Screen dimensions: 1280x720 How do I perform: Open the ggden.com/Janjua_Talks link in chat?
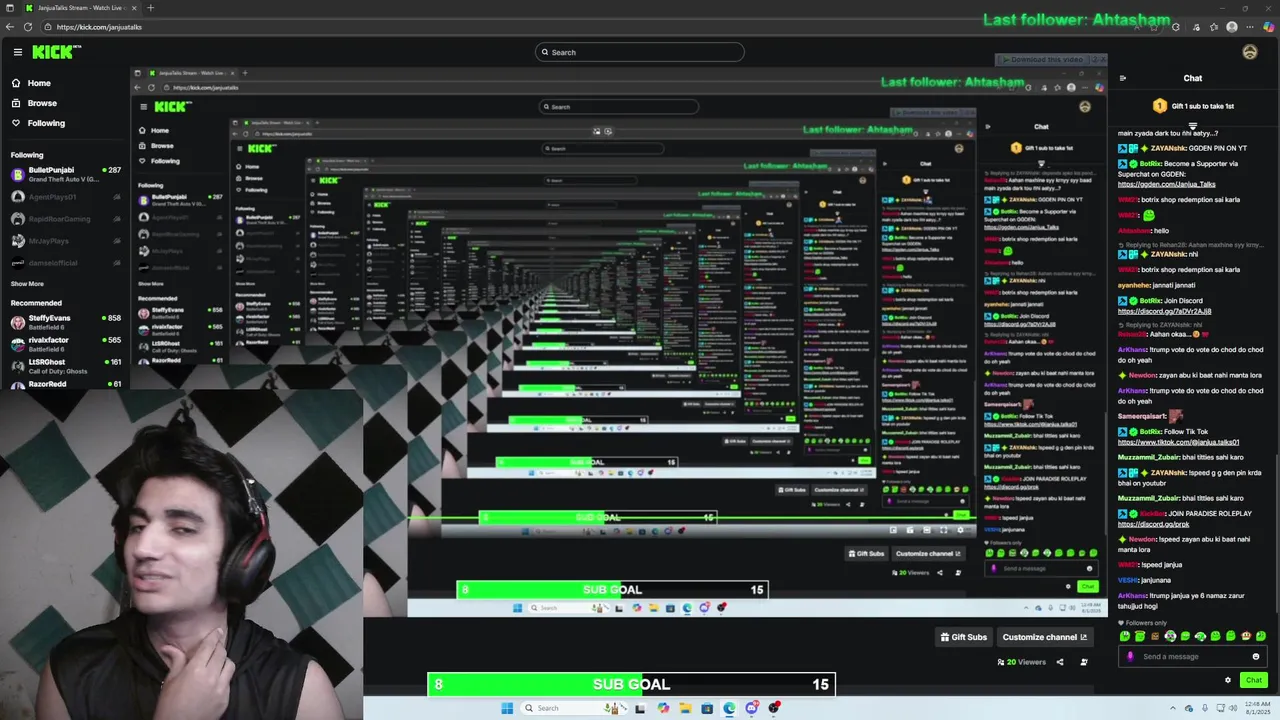pos(1166,184)
